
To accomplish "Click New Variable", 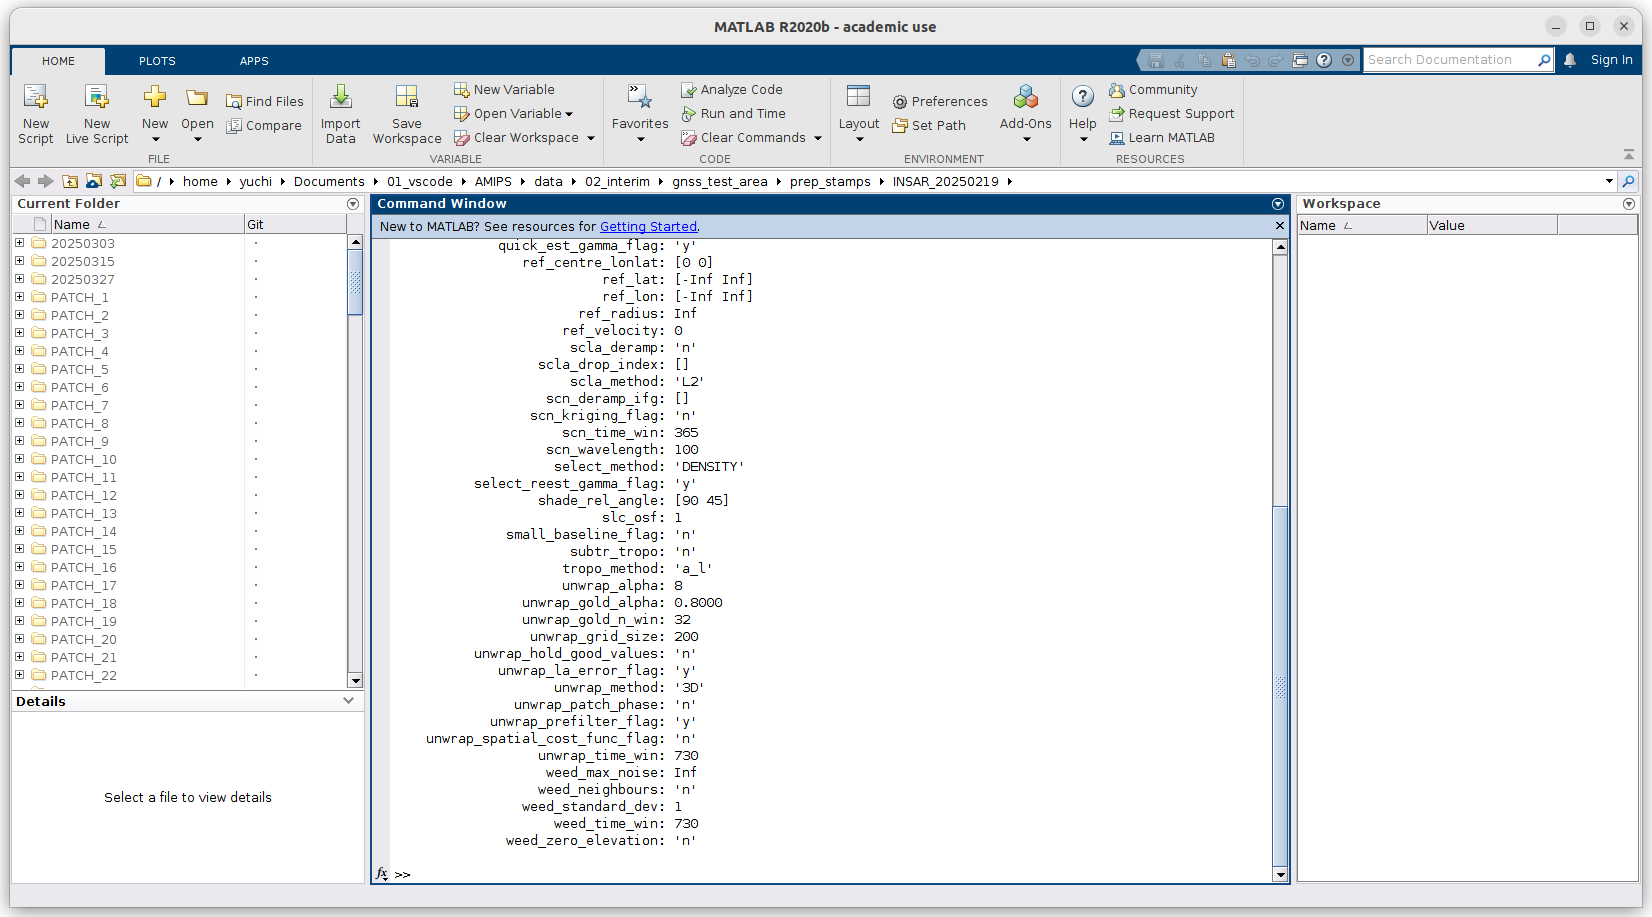I will coord(504,89).
